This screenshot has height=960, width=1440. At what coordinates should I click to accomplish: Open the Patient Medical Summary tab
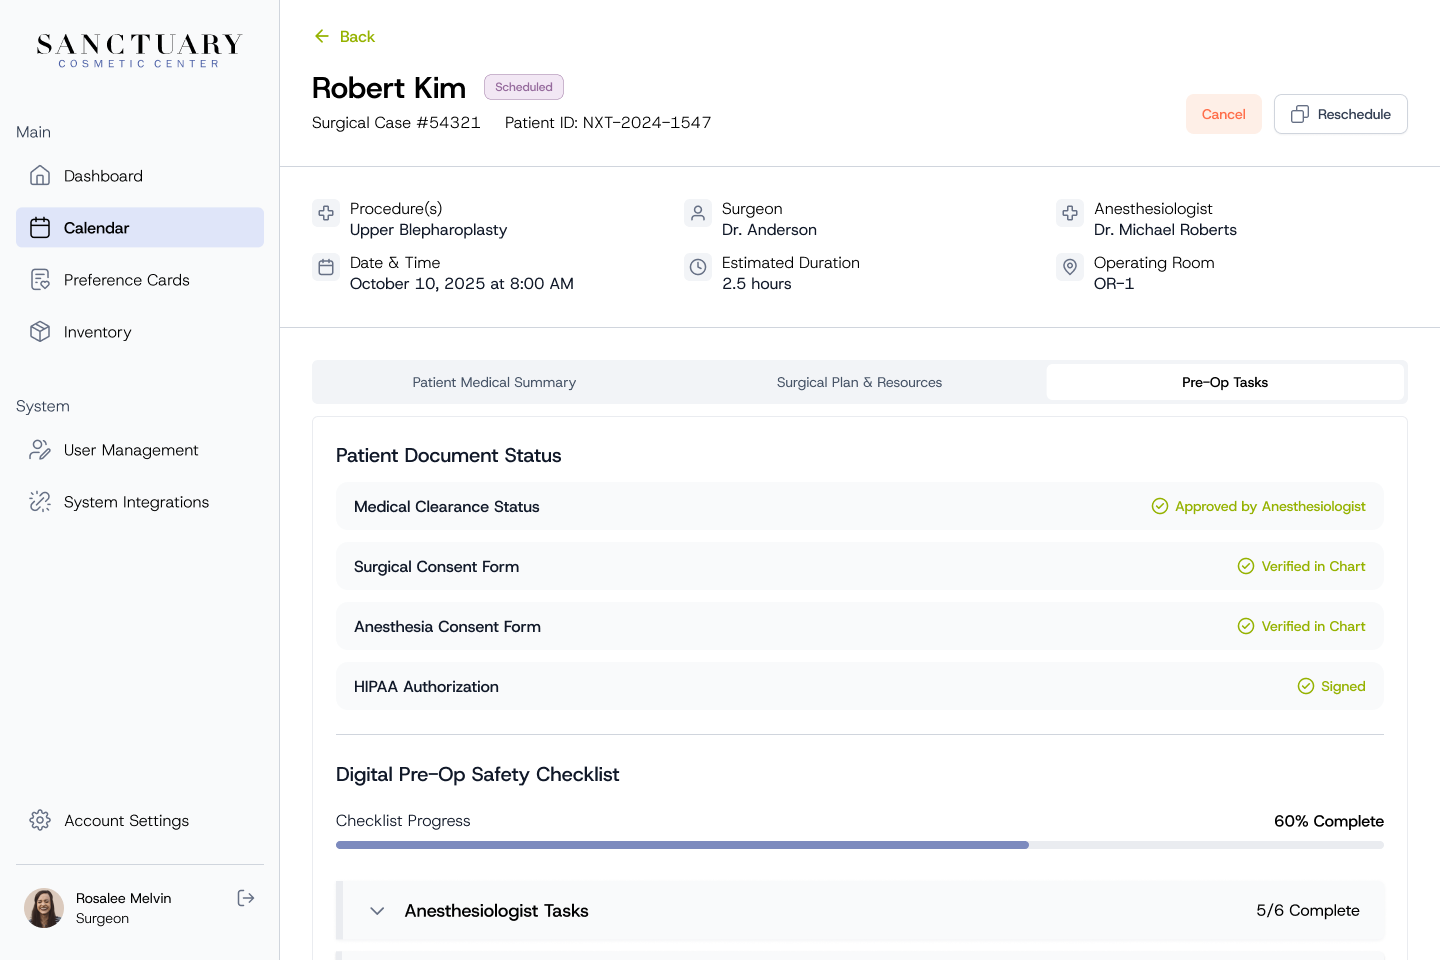pos(494,382)
